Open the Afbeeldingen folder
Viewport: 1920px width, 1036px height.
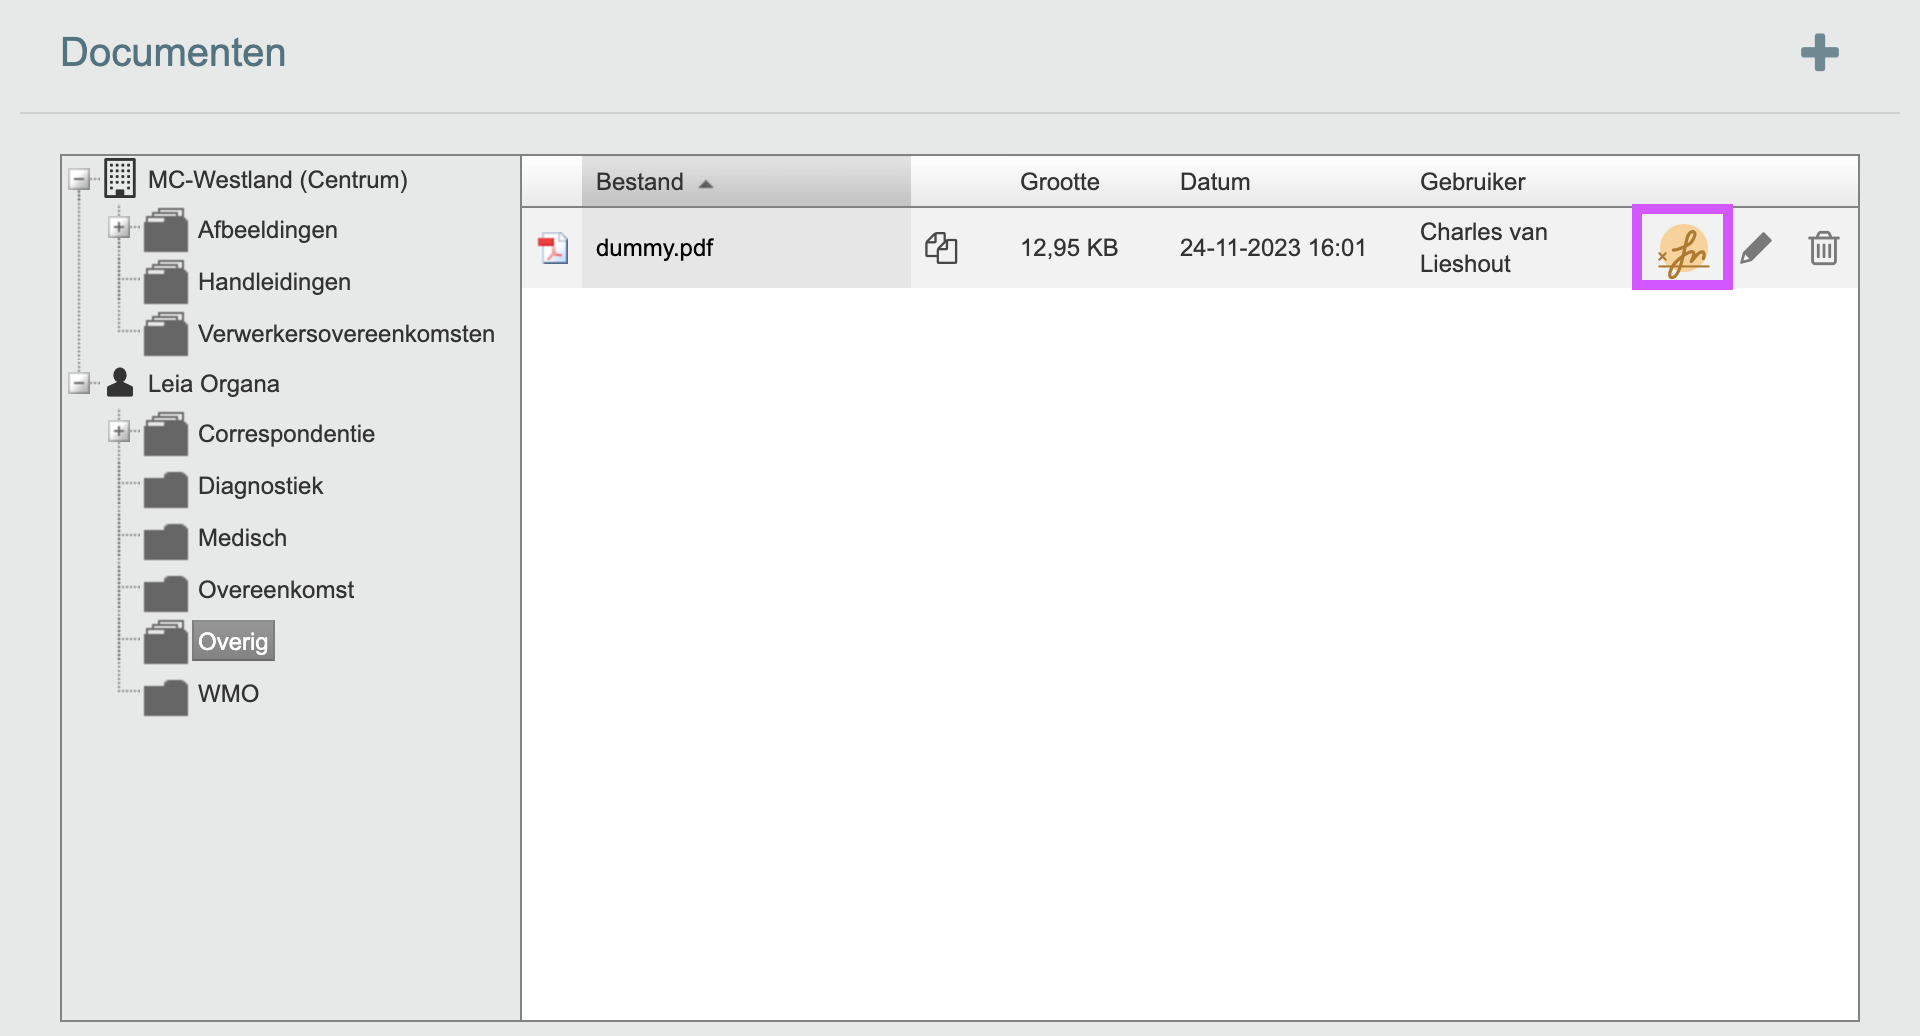(268, 230)
